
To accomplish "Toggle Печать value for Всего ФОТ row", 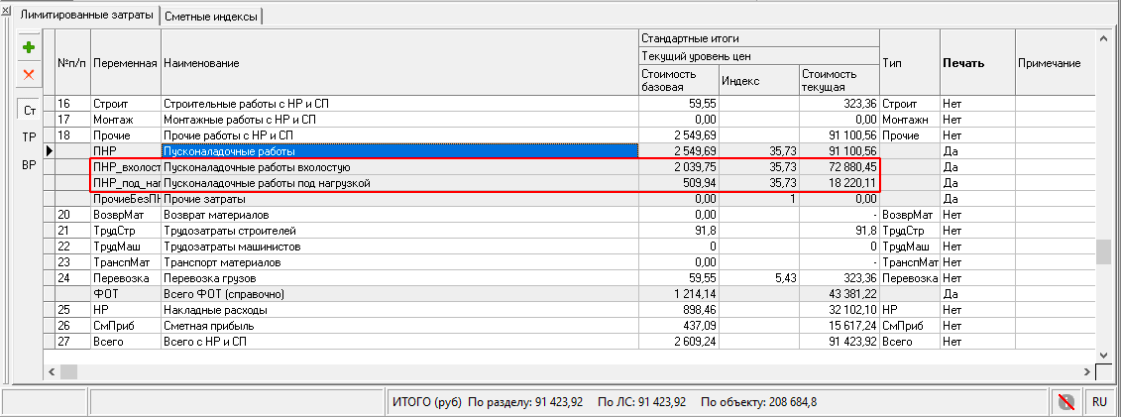I will (x=977, y=294).
